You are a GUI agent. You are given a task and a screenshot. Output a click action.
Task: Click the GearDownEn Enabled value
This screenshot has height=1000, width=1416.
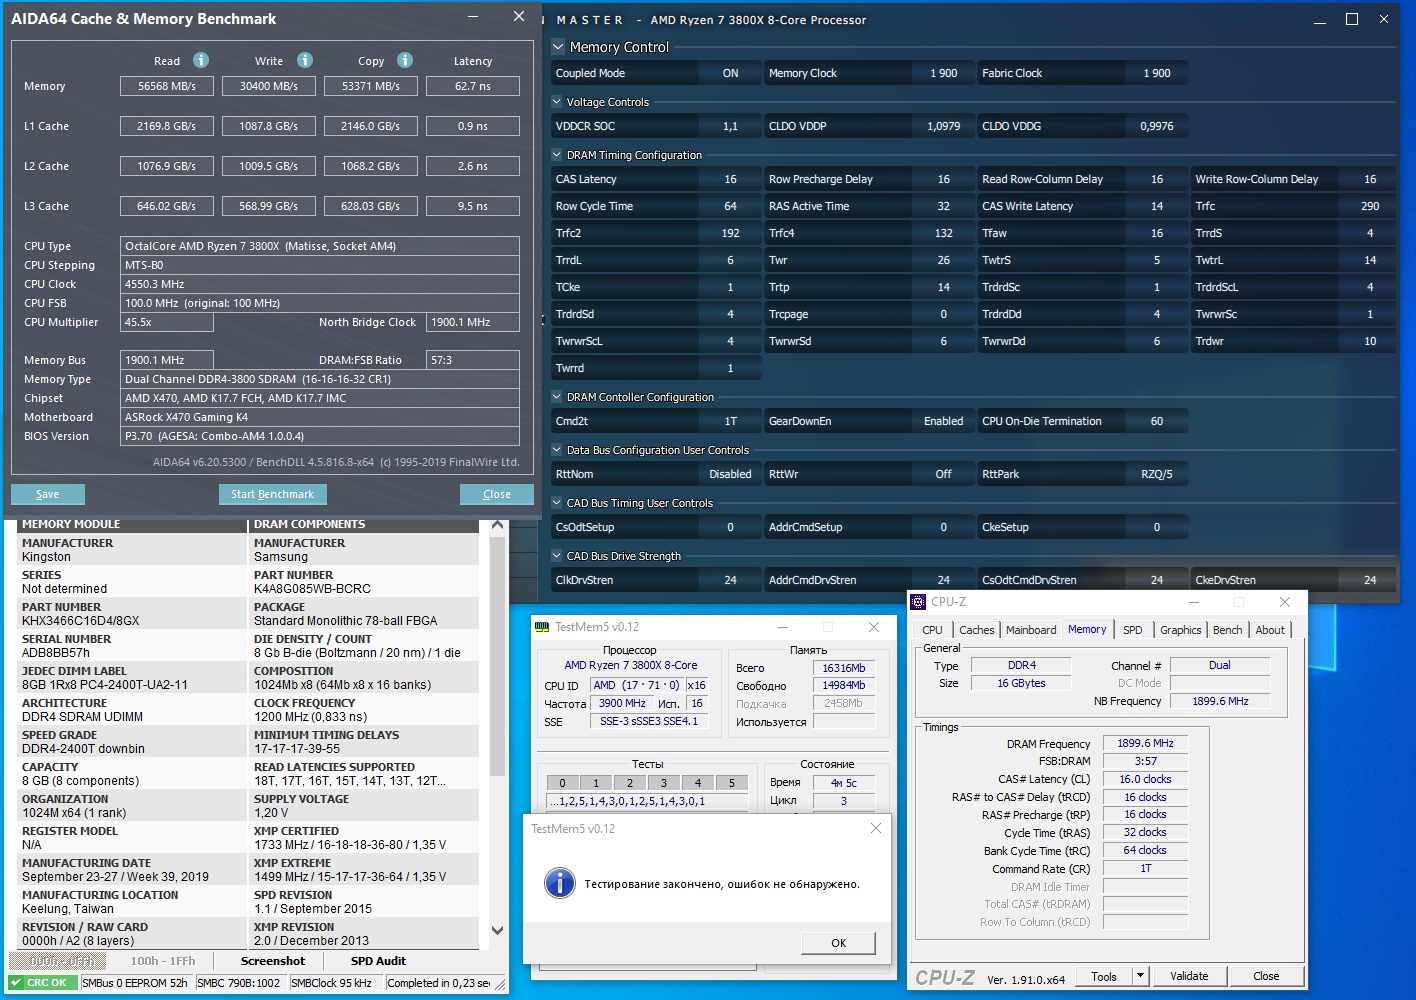(943, 421)
